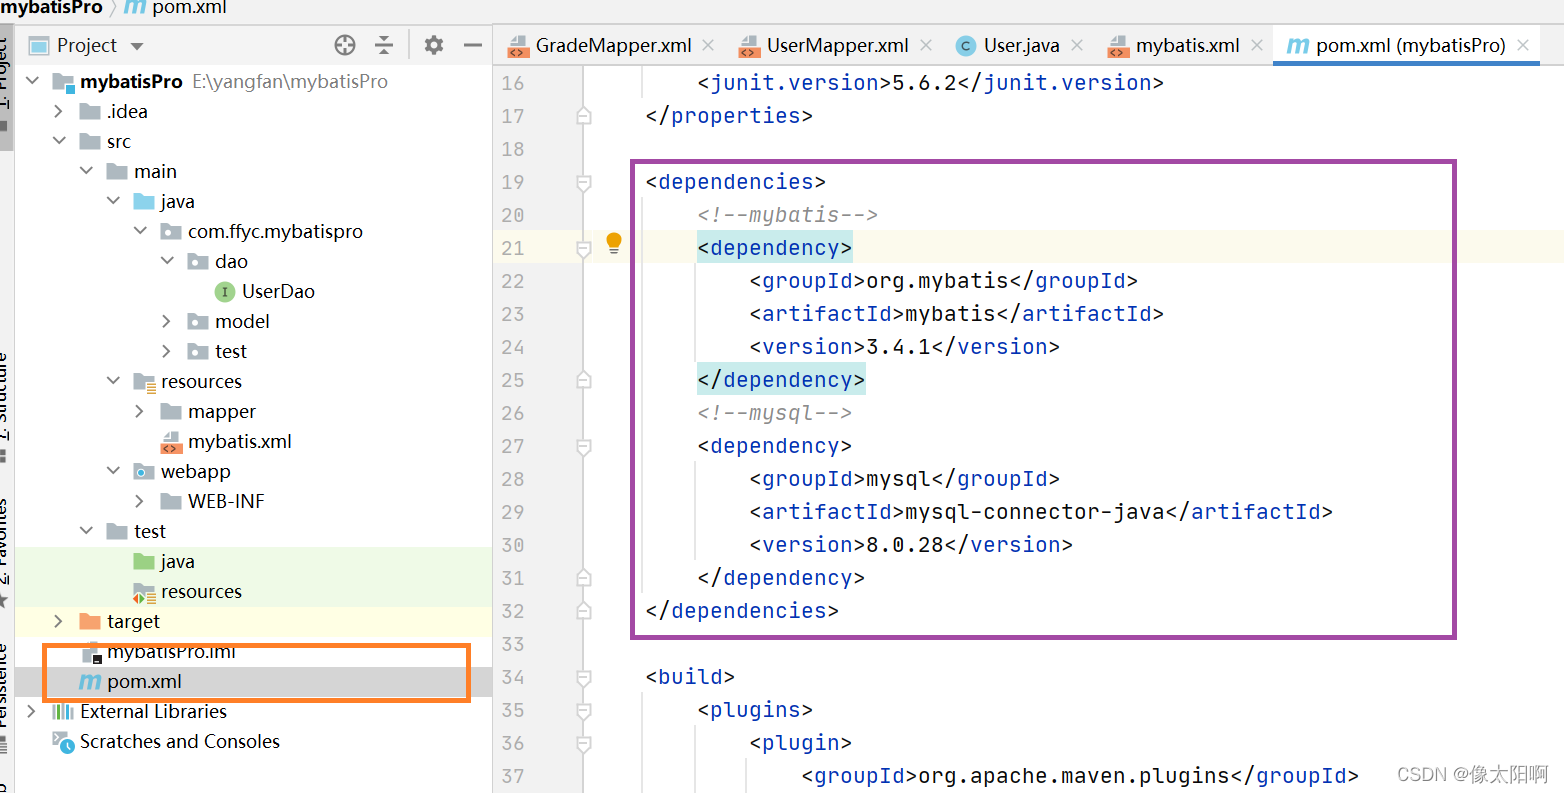The width and height of the screenshot is (1564, 793).
Task: Click line number 28 in gutter
Action: click(x=513, y=479)
